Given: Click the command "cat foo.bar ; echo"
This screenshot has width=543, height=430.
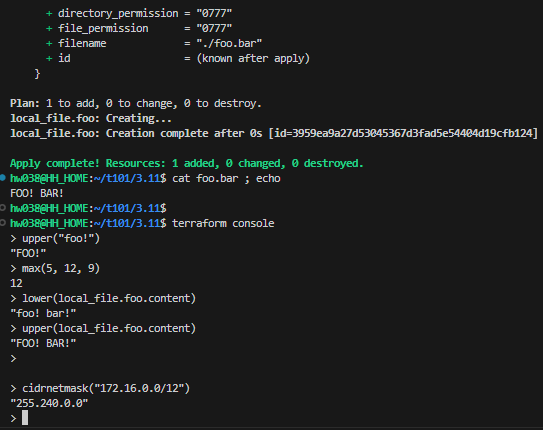Looking at the screenshot, I should coord(226,178).
